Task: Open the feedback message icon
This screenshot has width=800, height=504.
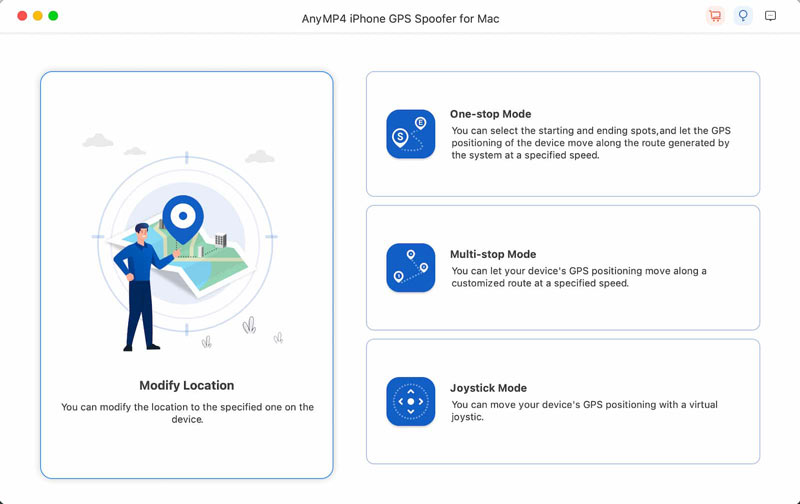Action: click(770, 16)
